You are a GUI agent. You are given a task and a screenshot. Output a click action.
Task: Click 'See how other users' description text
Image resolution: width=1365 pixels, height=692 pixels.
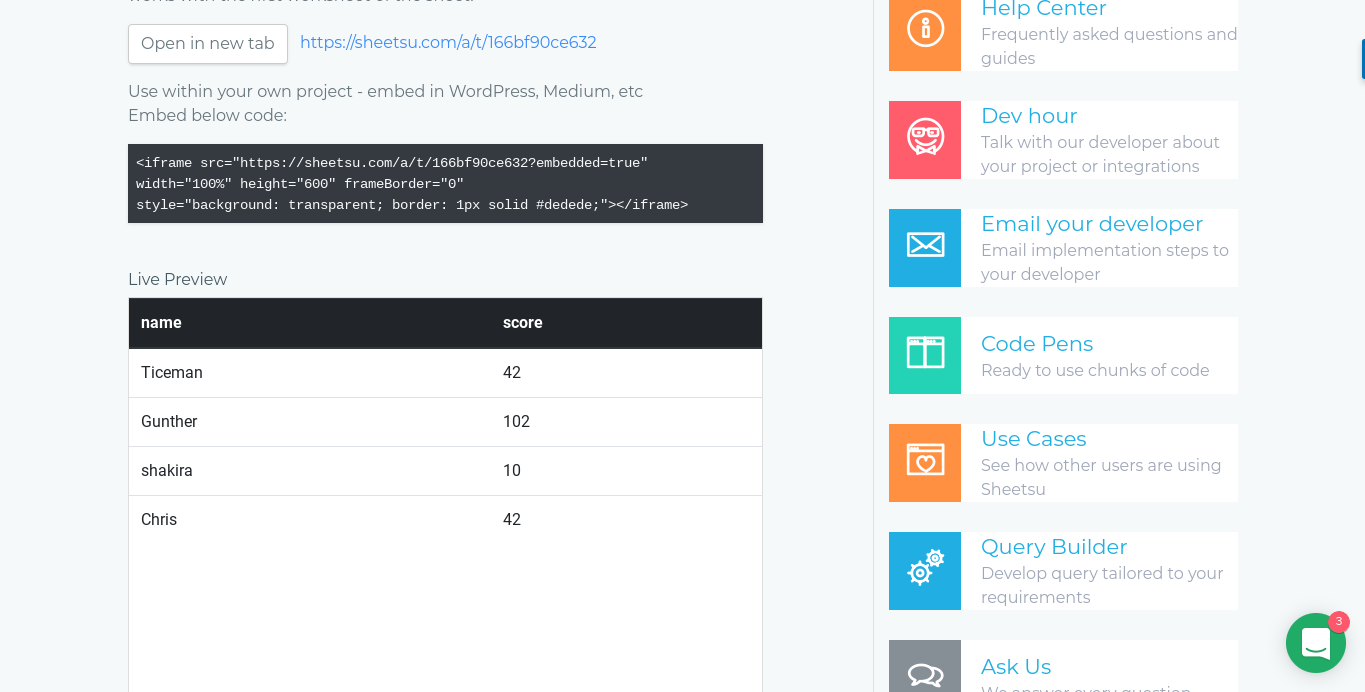click(1101, 477)
